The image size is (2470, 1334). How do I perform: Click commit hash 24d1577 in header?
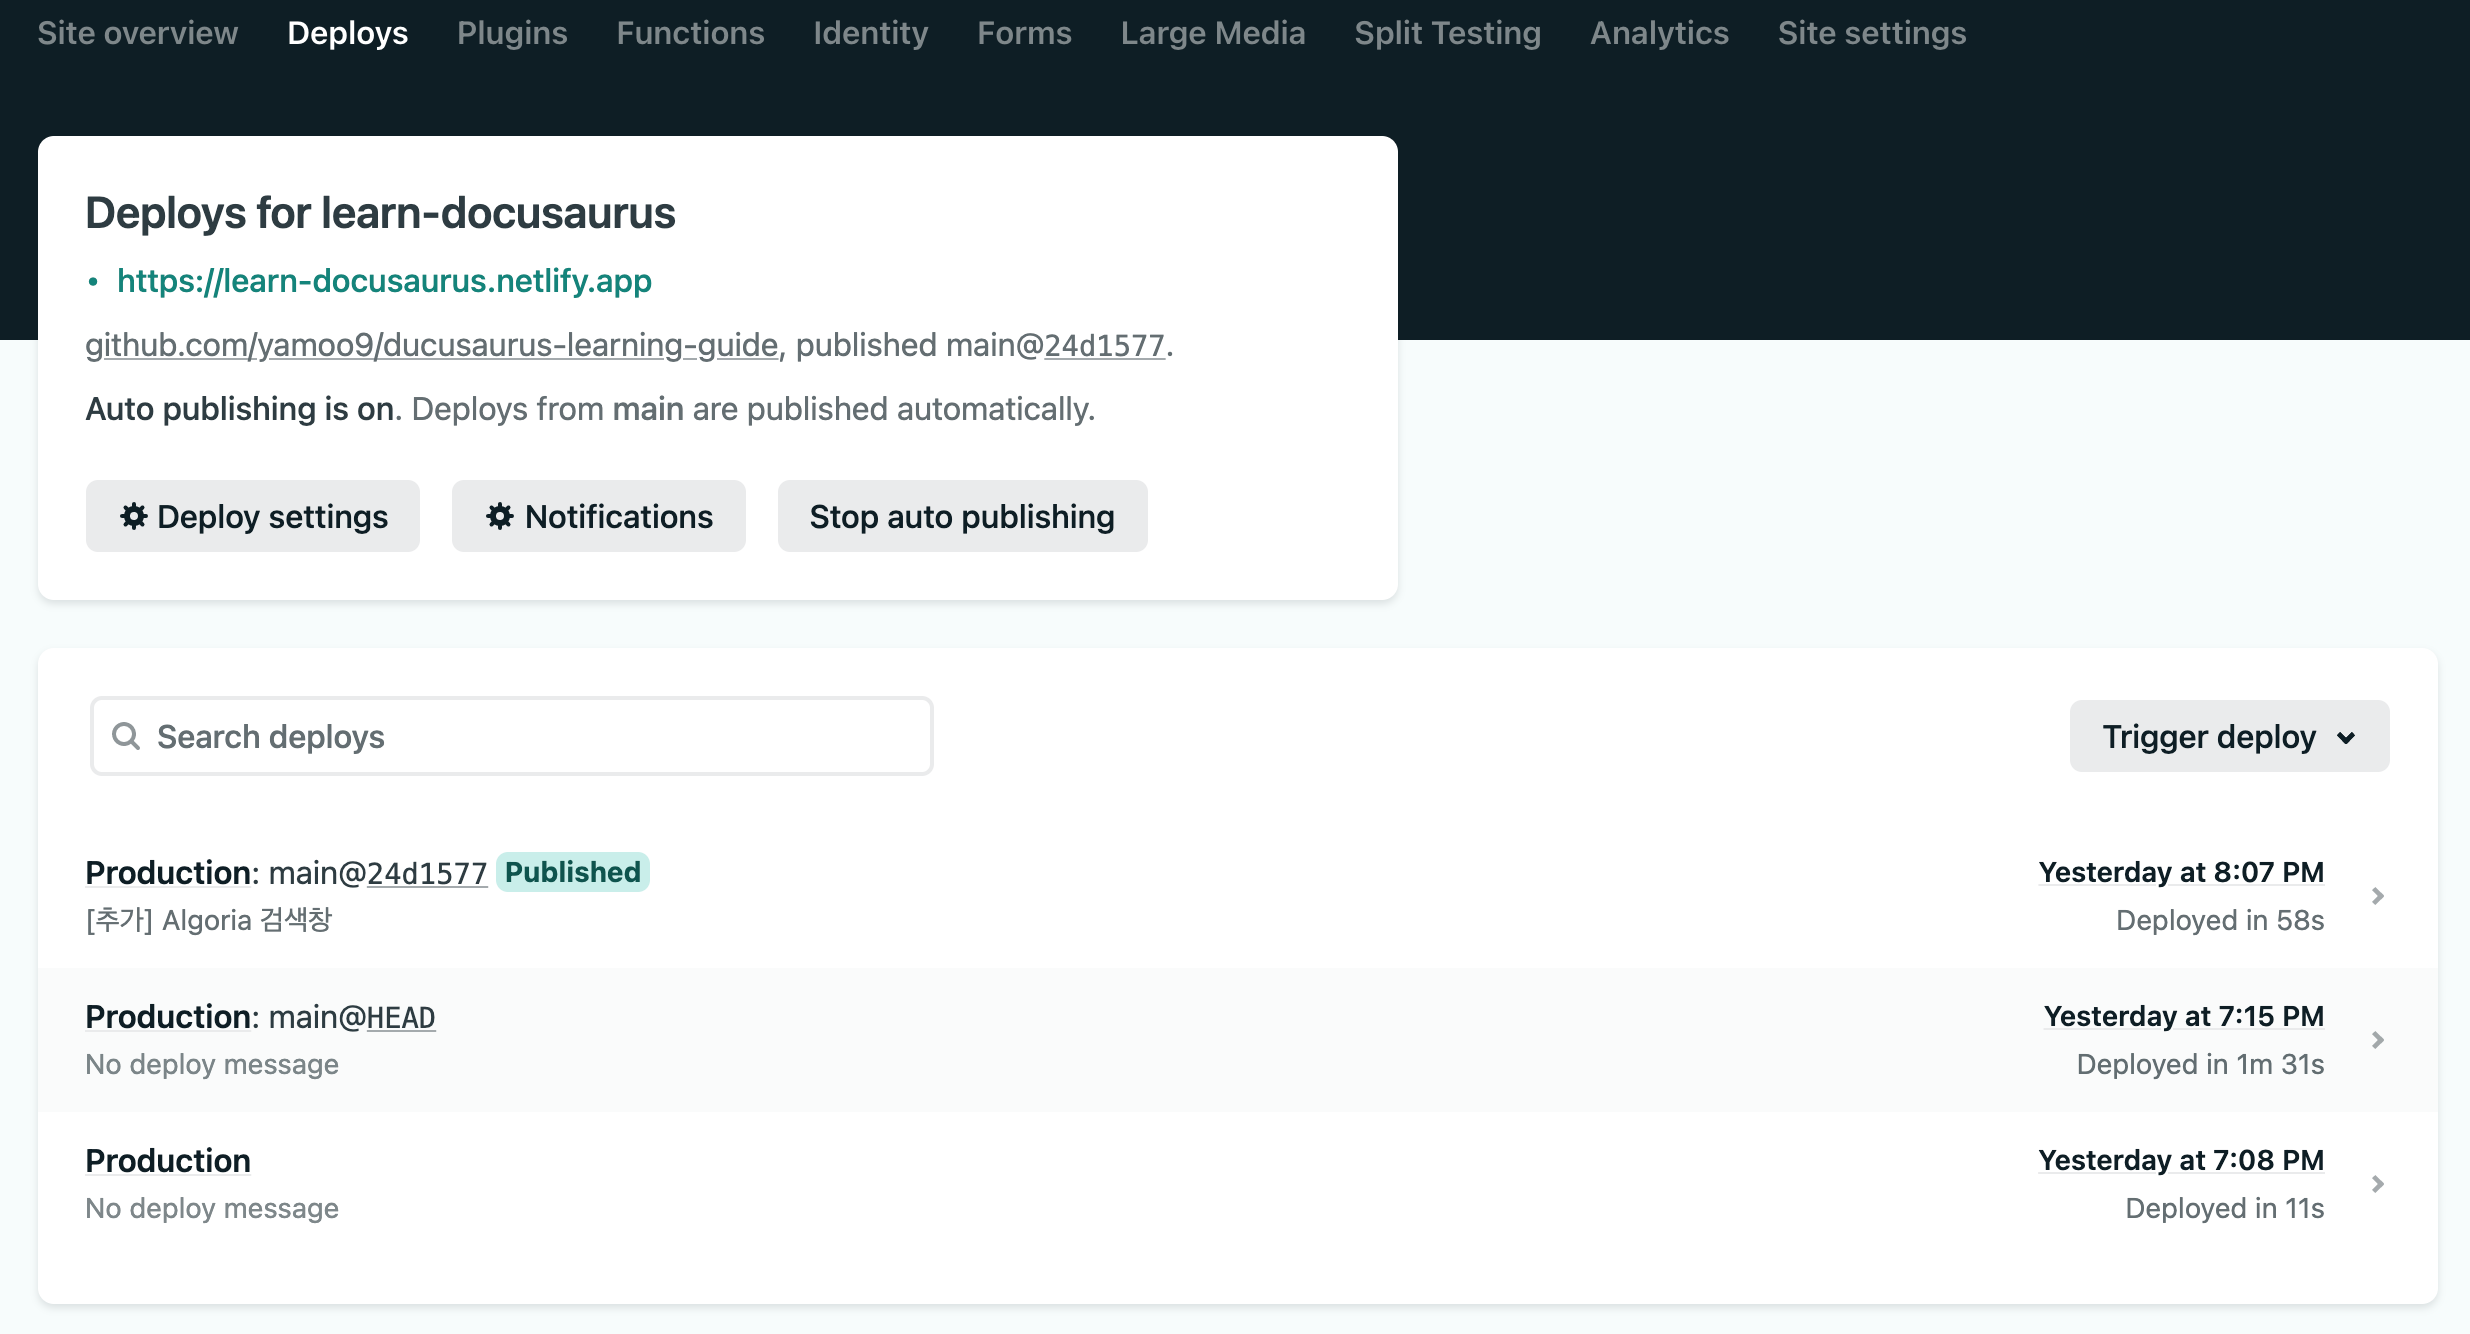[x=1104, y=345]
